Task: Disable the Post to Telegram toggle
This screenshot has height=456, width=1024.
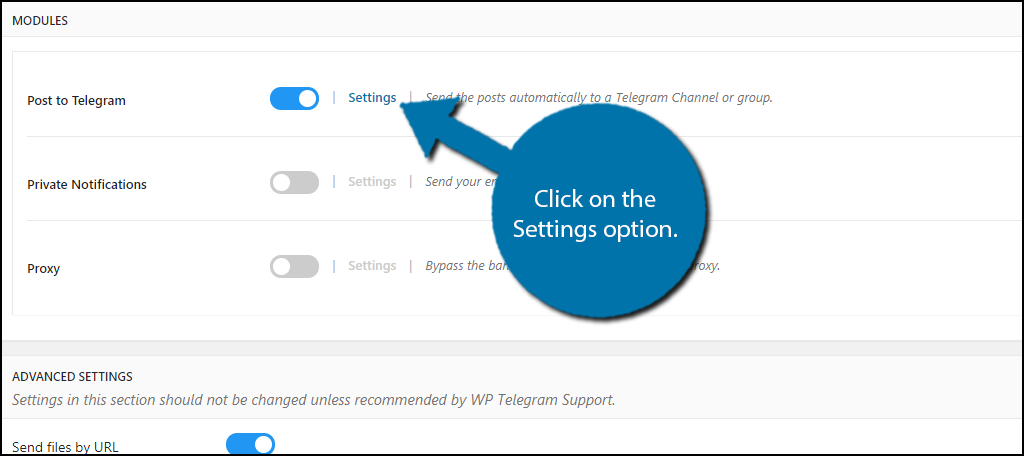Action: point(294,99)
